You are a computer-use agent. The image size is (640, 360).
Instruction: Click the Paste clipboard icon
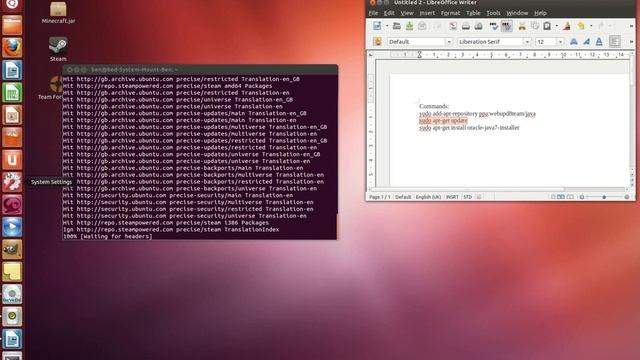click(x=547, y=27)
